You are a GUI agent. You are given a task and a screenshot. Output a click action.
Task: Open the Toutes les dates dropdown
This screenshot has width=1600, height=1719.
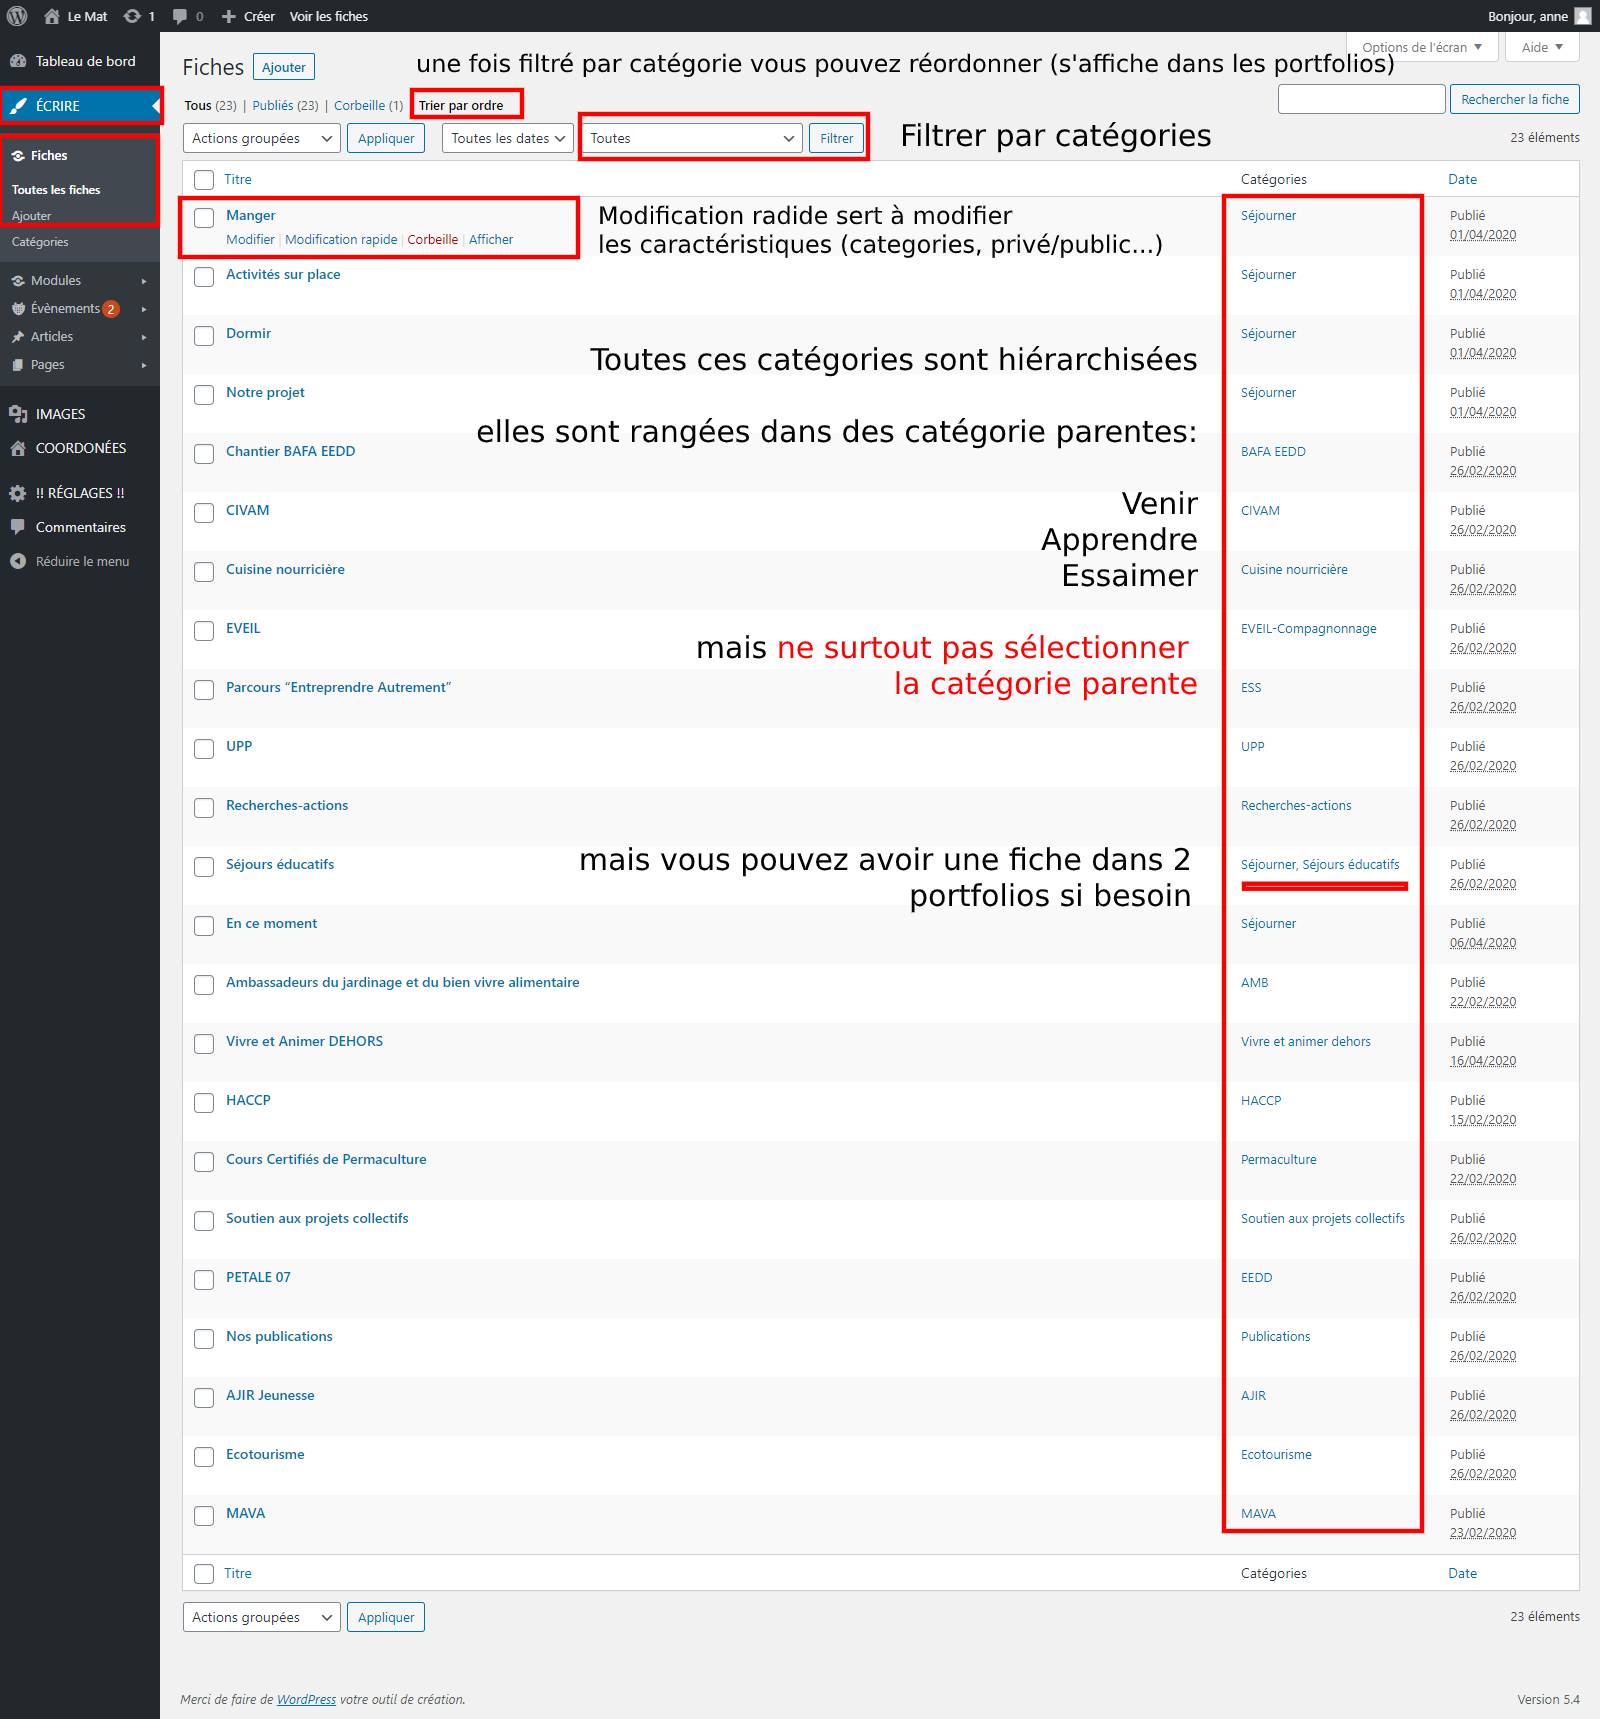[x=507, y=138]
